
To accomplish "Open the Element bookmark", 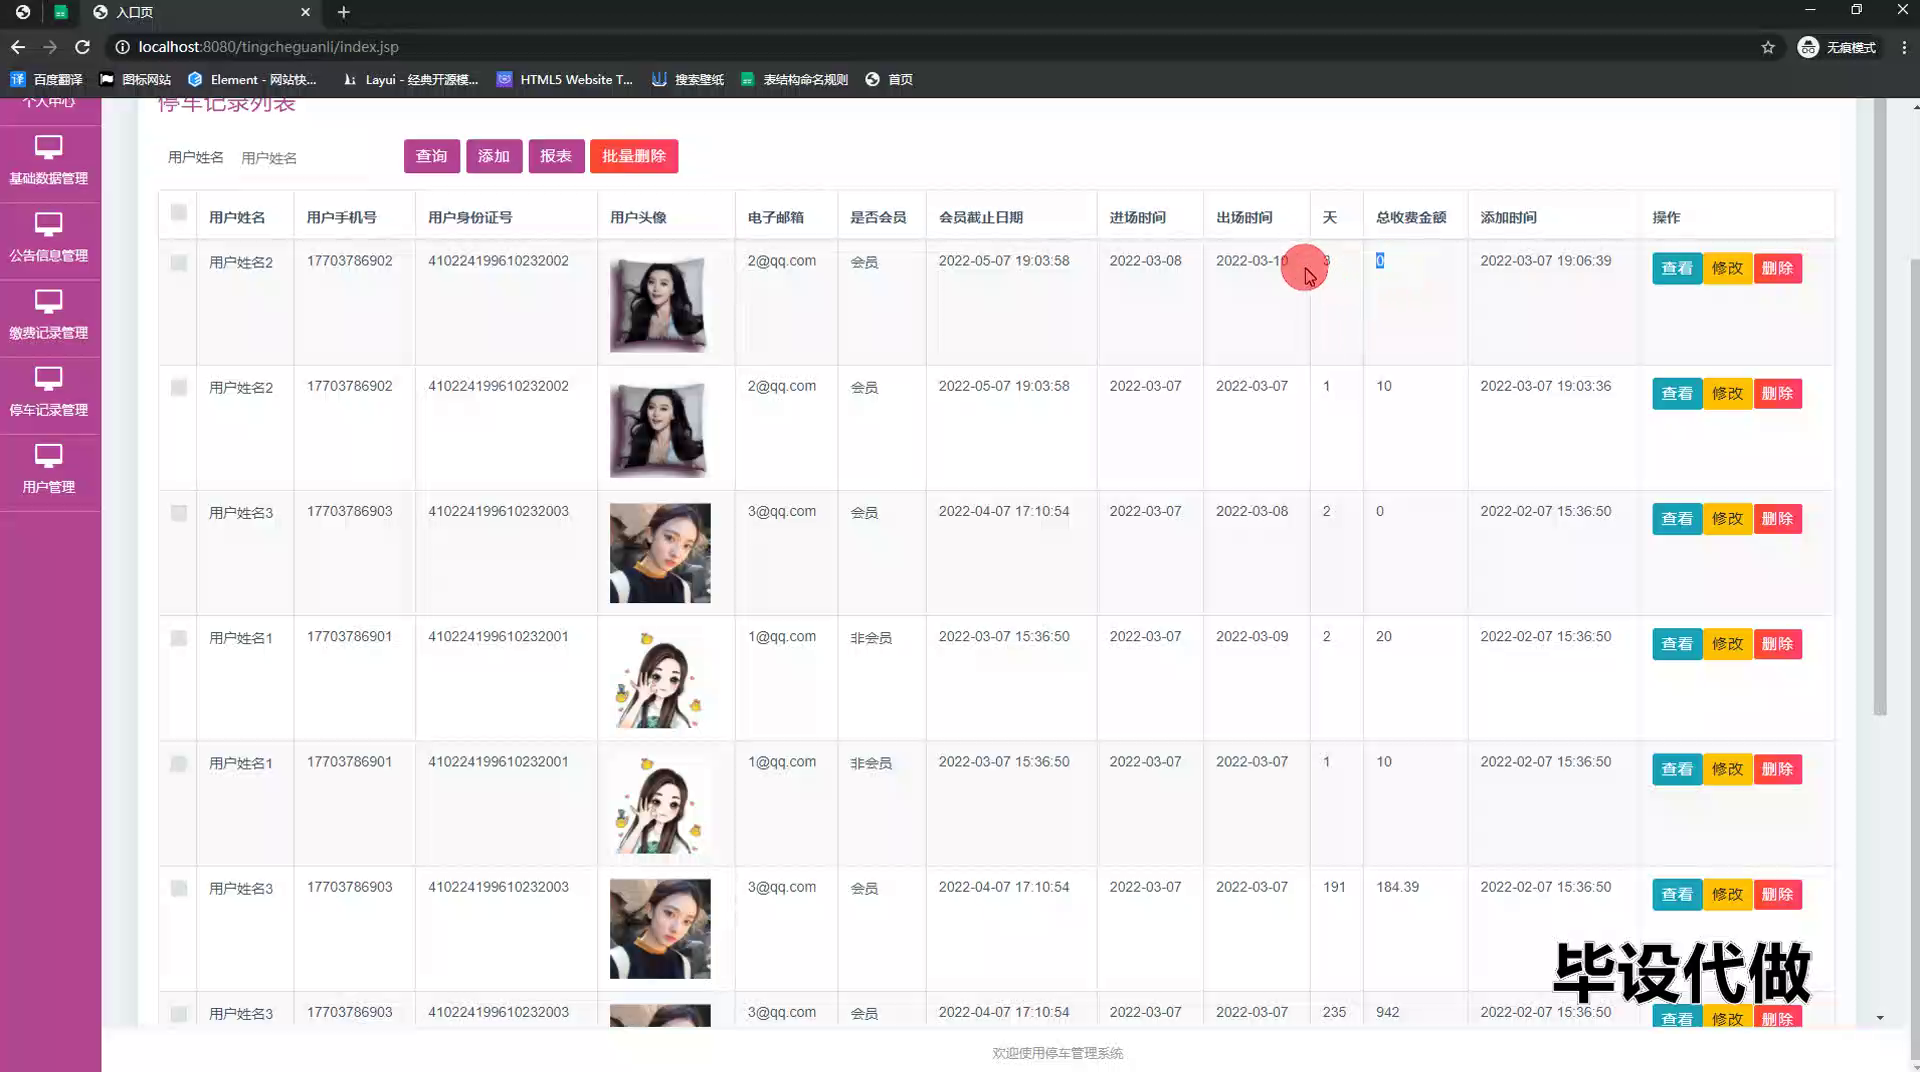I will pyautogui.click(x=252, y=79).
